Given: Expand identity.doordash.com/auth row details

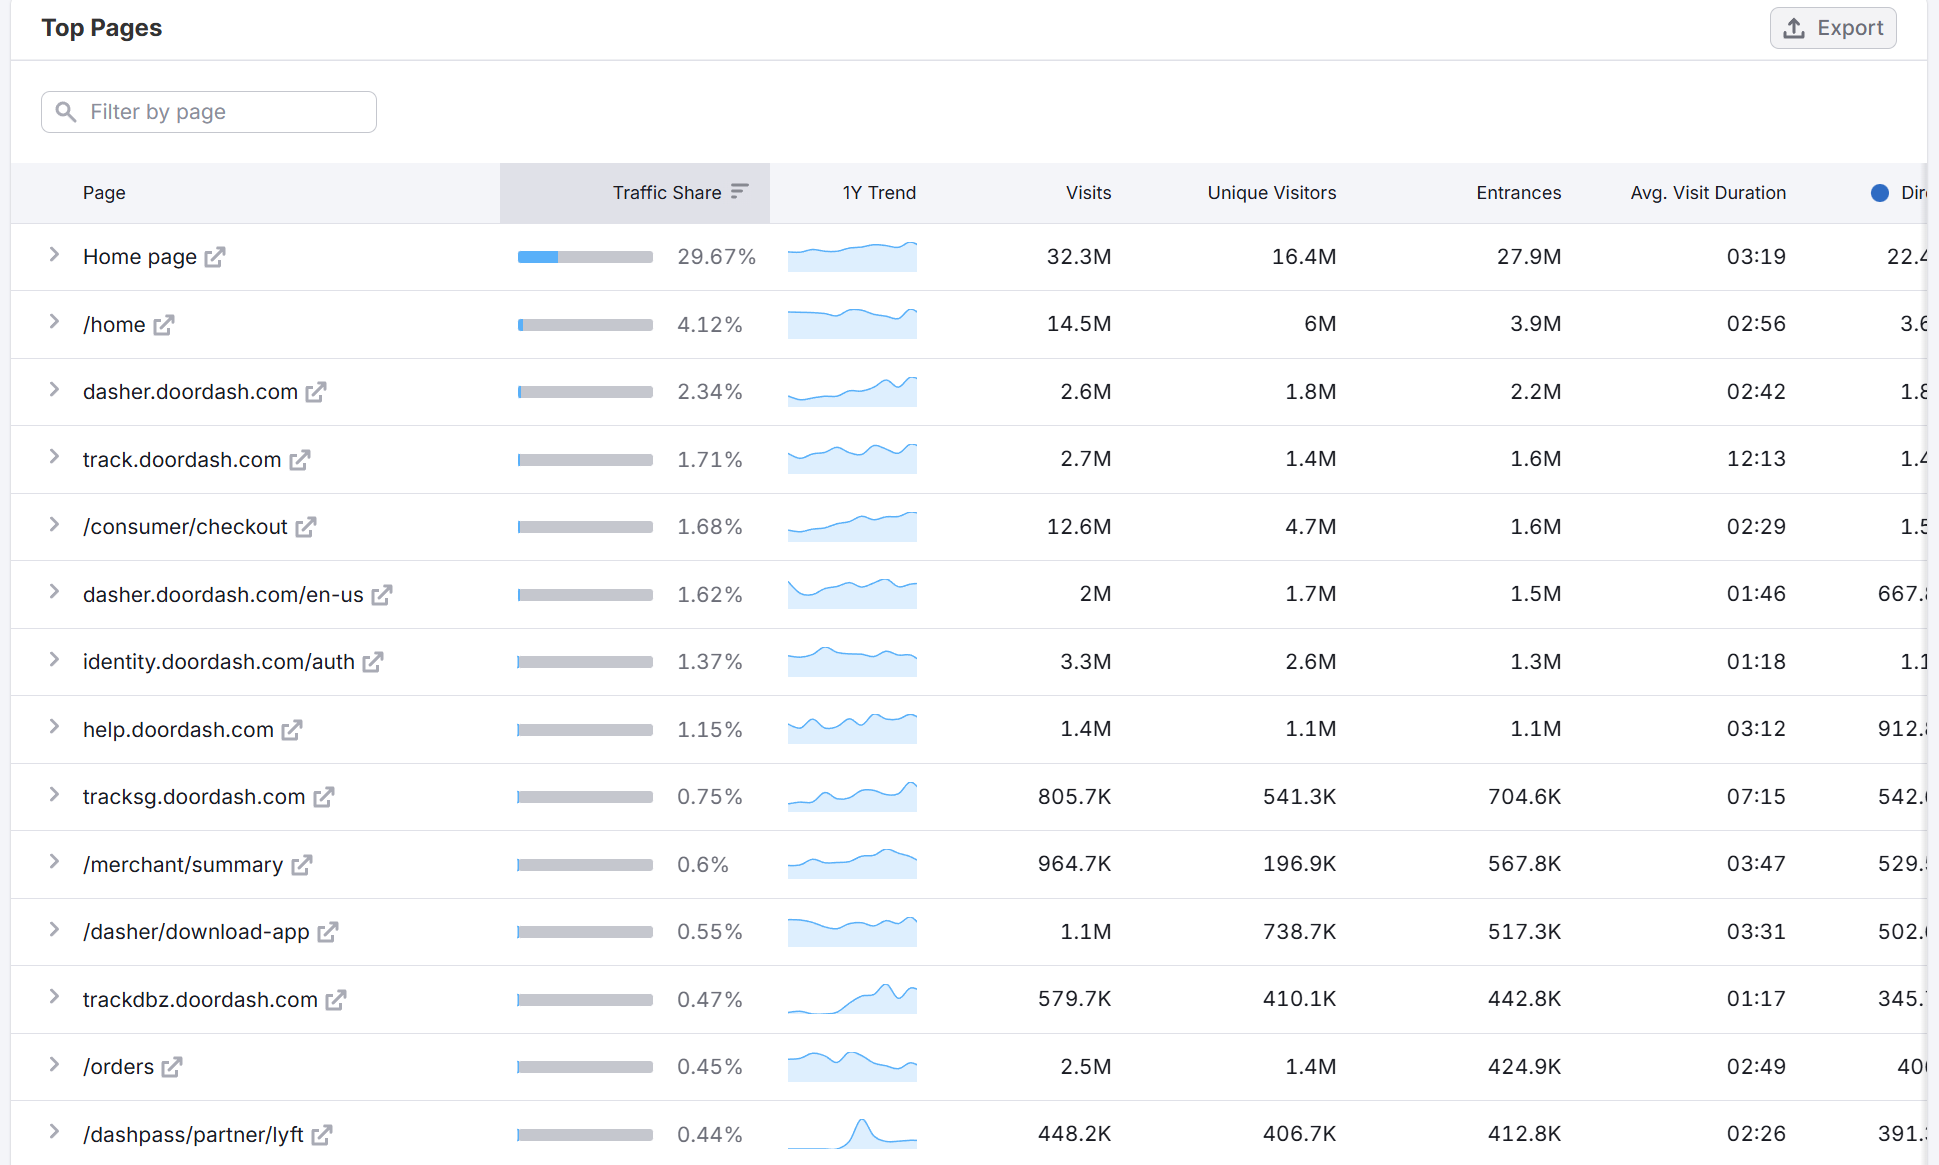Looking at the screenshot, I should [54, 660].
